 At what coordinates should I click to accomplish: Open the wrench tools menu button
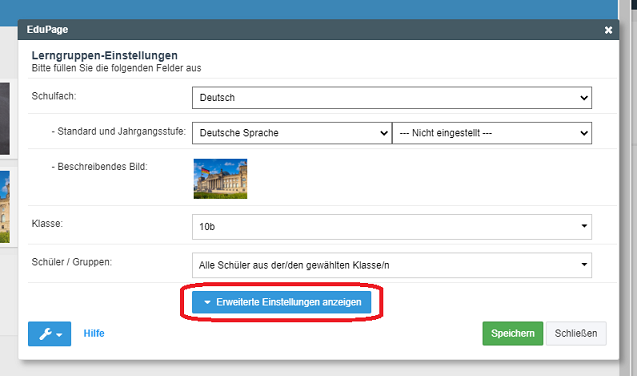pyautogui.click(x=49, y=334)
